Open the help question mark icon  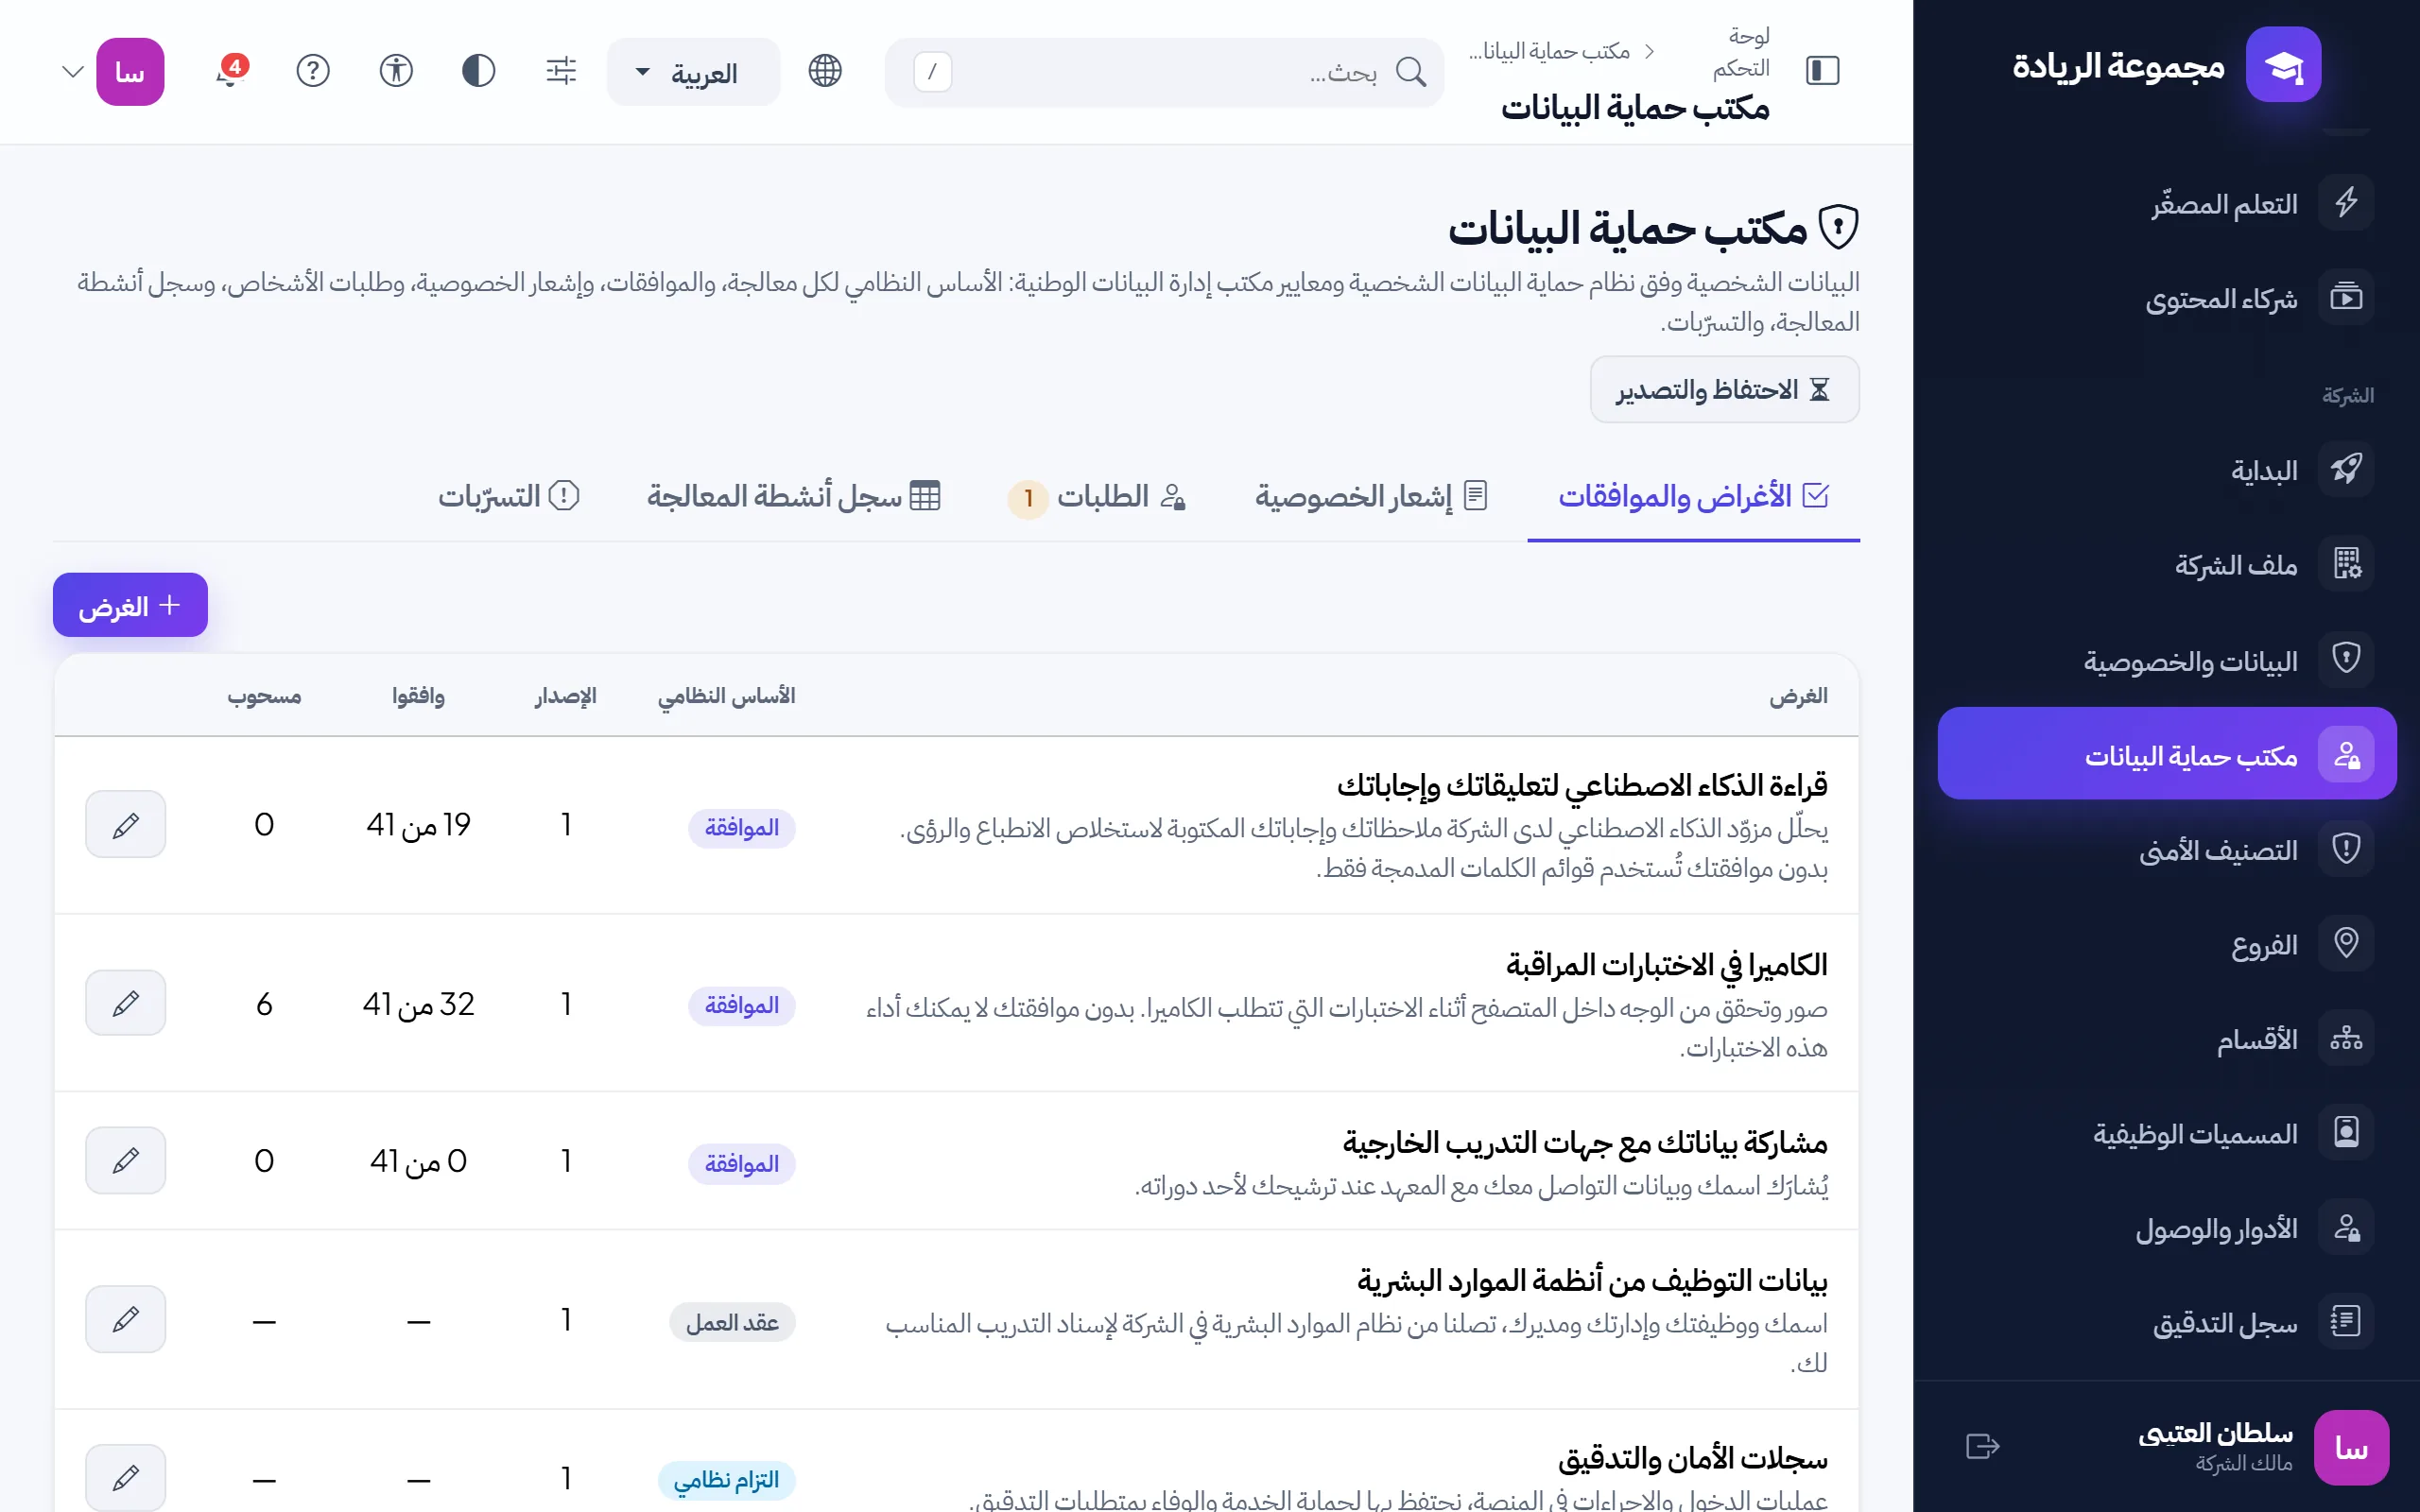313,71
